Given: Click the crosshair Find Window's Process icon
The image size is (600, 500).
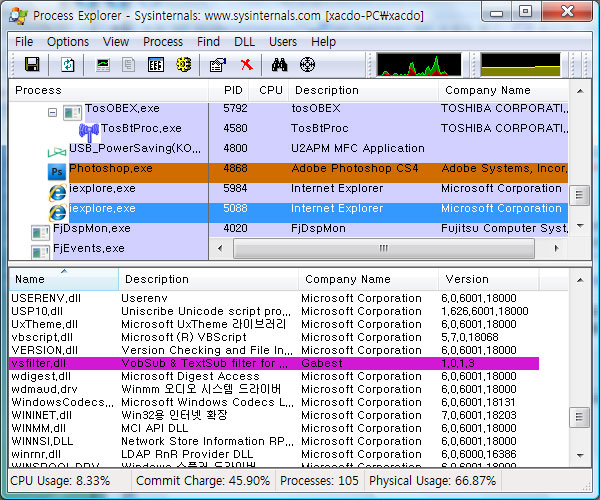Looking at the screenshot, I should click(307, 64).
